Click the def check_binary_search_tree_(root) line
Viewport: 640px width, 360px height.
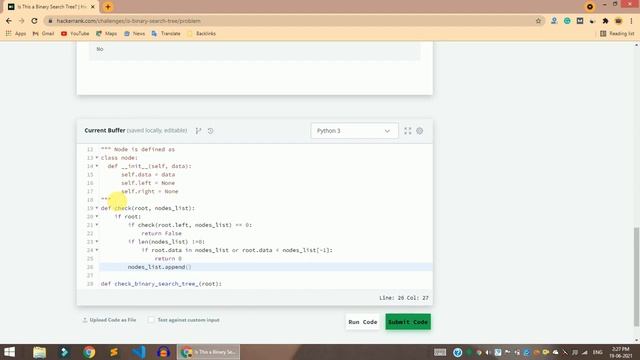pos(161,284)
